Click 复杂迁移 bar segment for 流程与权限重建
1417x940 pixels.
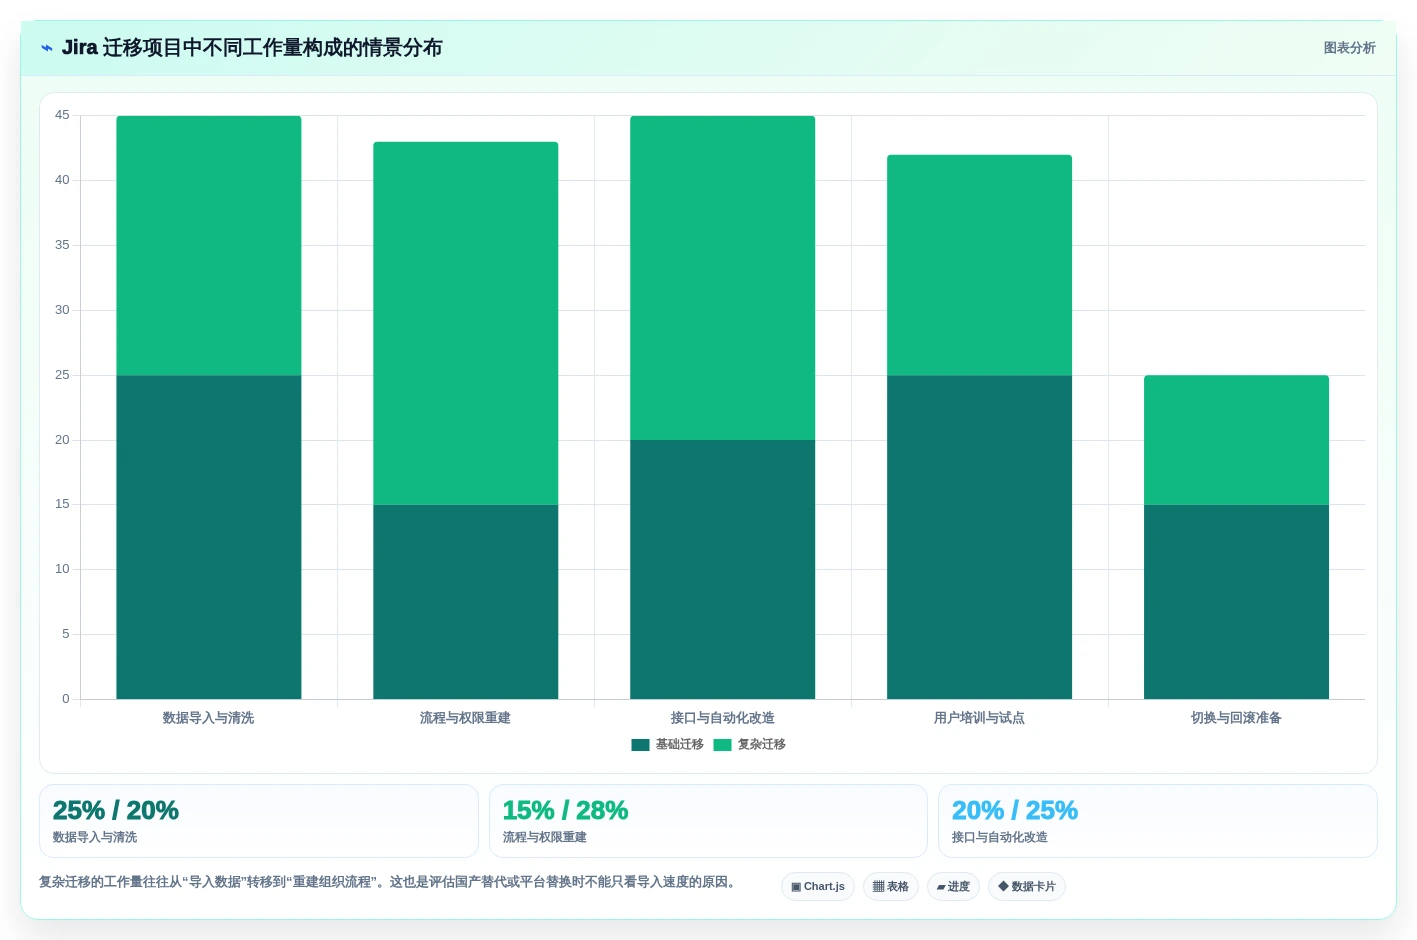click(466, 323)
